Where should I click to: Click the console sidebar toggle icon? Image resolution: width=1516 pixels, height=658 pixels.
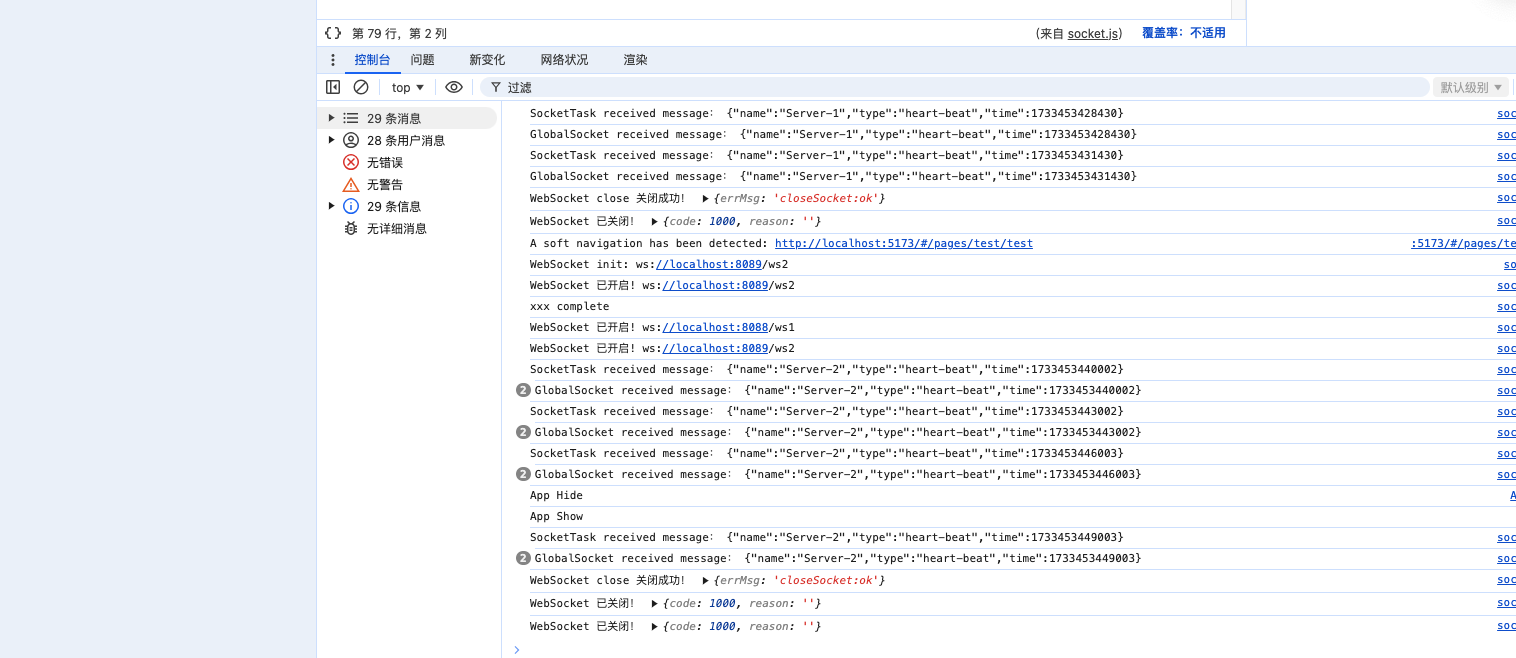333,87
